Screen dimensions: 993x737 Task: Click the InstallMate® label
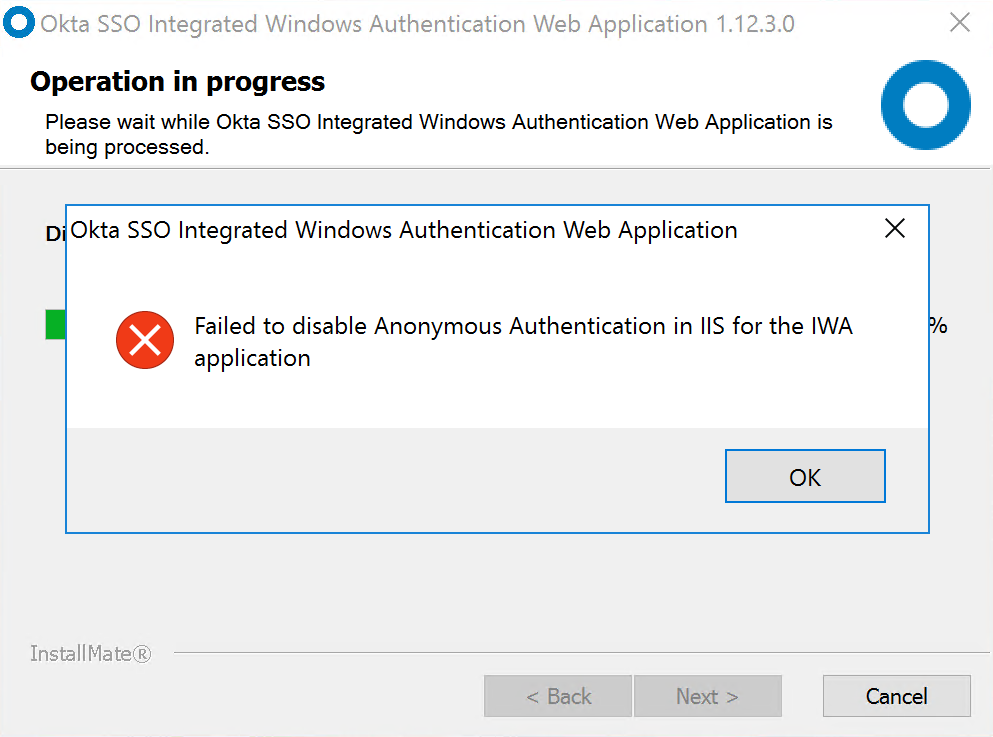pyautogui.click(x=90, y=654)
